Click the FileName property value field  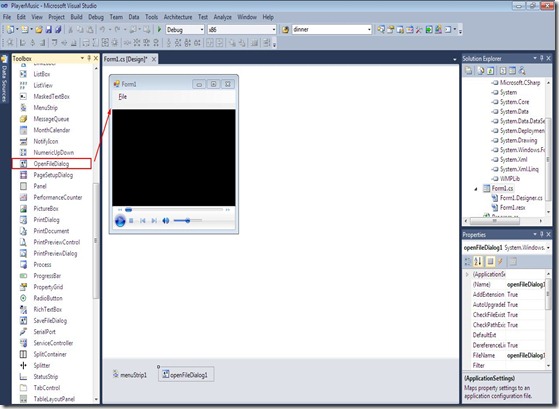pos(526,355)
